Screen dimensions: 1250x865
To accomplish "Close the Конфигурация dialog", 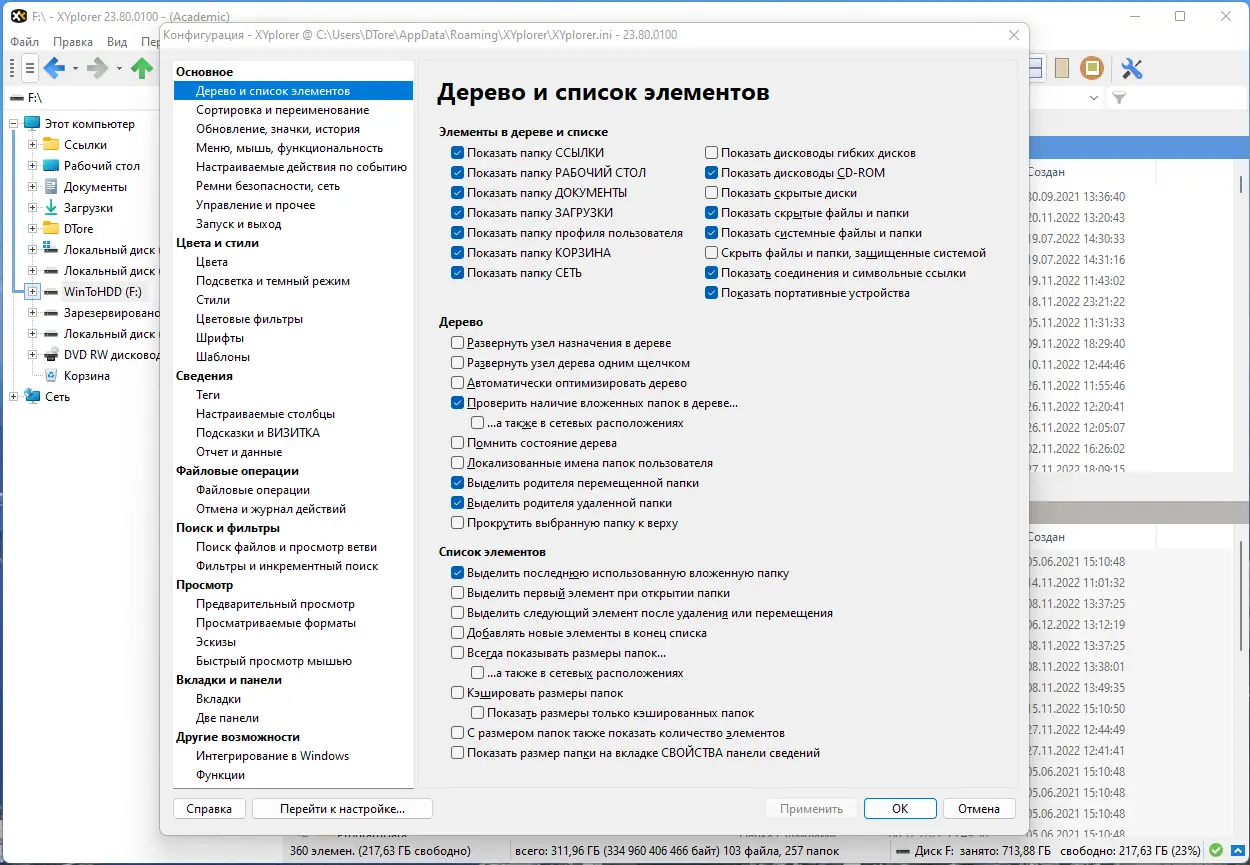I will 1014,35.
